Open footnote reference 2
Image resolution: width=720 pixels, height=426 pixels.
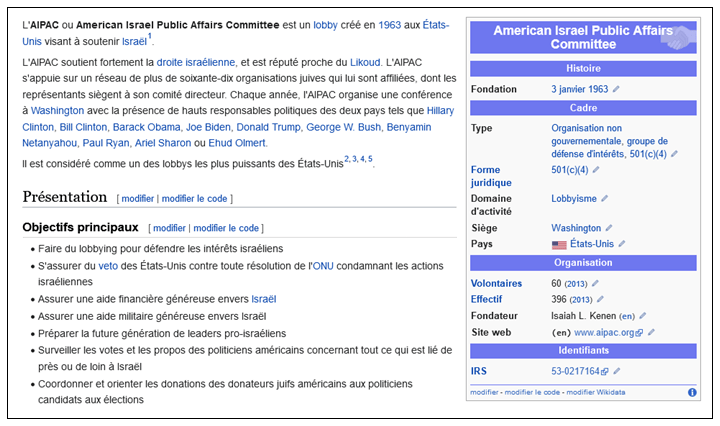[x=347, y=159]
